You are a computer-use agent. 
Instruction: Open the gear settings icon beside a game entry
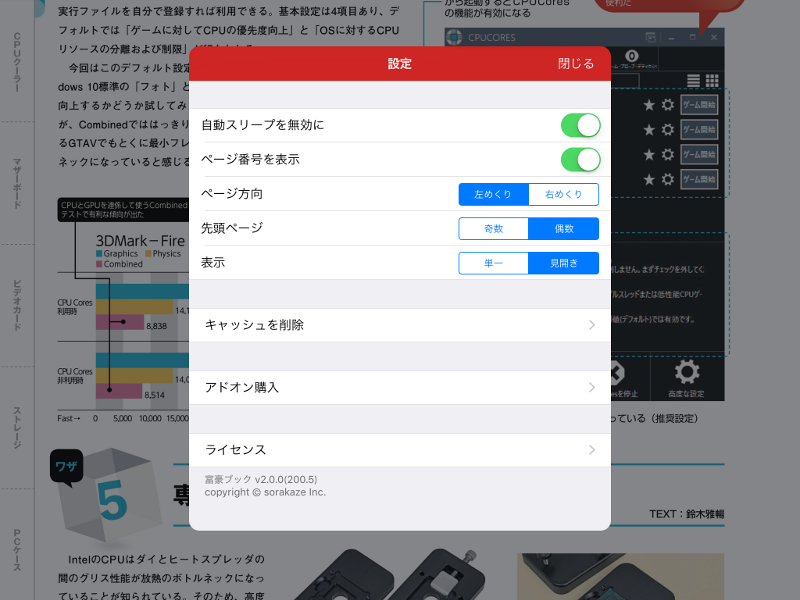pos(667,105)
